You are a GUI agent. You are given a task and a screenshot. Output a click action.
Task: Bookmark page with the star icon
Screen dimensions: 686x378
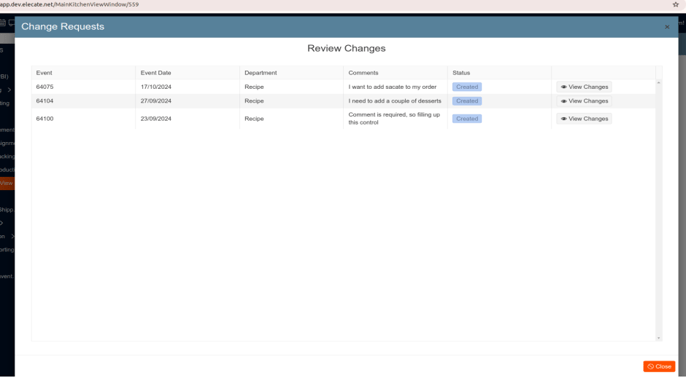pyautogui.click(x=676, y=4)
